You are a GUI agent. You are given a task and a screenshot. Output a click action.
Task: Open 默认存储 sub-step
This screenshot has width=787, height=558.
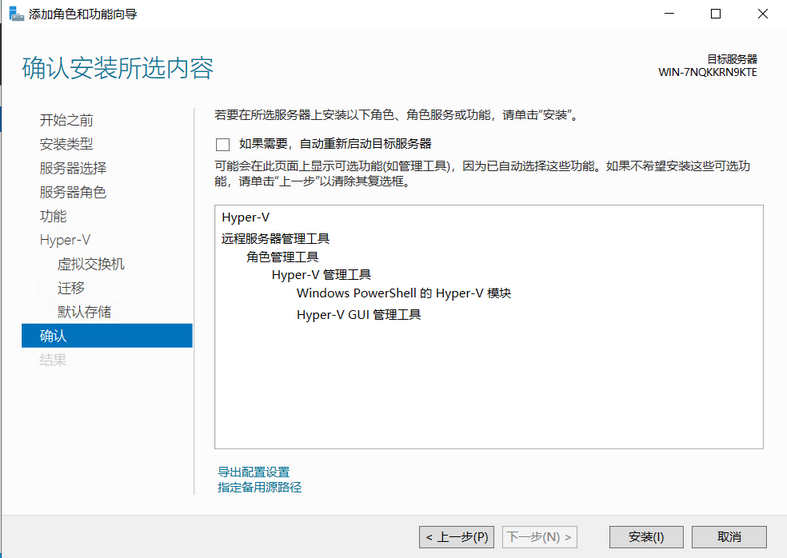(84, 312)
